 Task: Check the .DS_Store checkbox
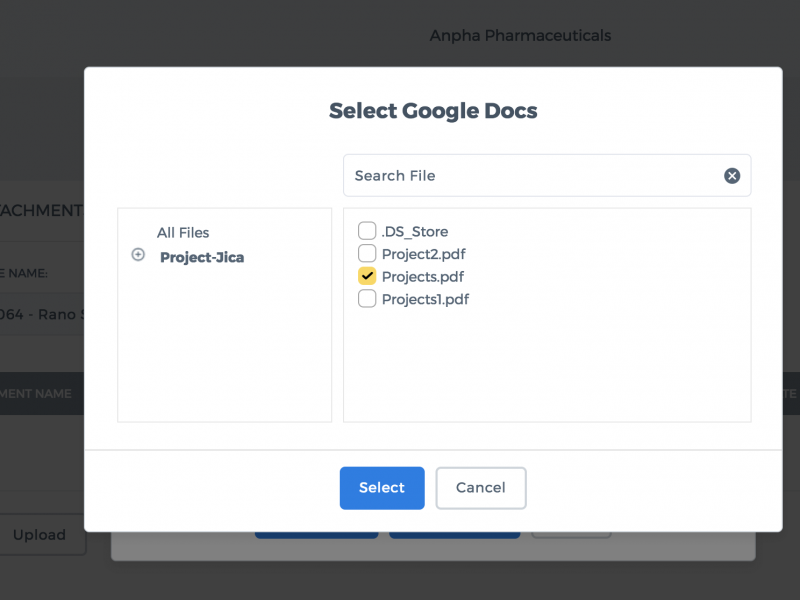click(367, 231)
